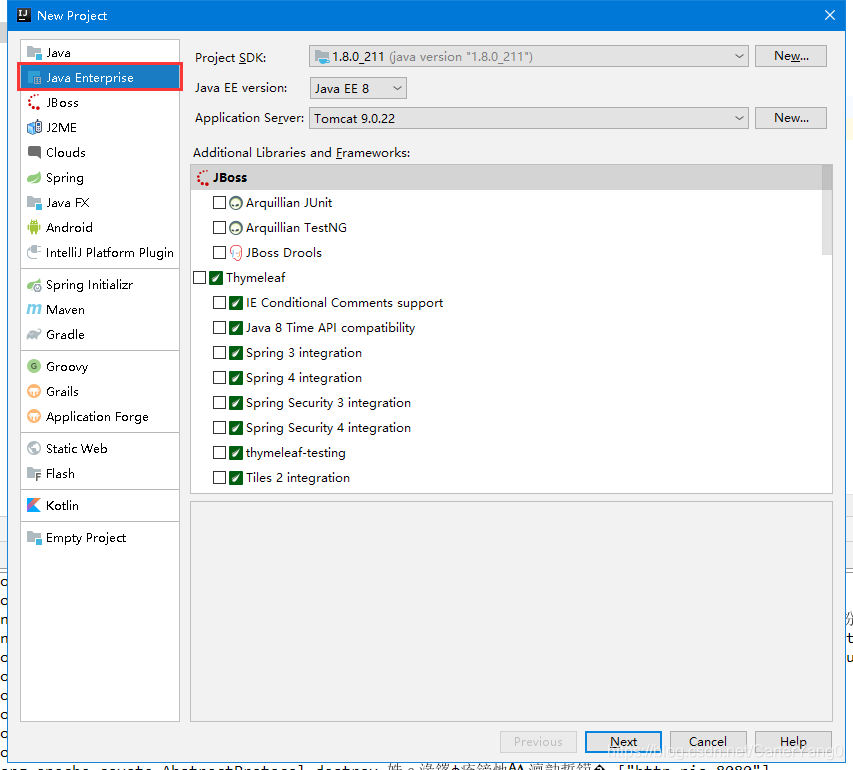
Task: Click New button beside Application Server
Action: 791,118
